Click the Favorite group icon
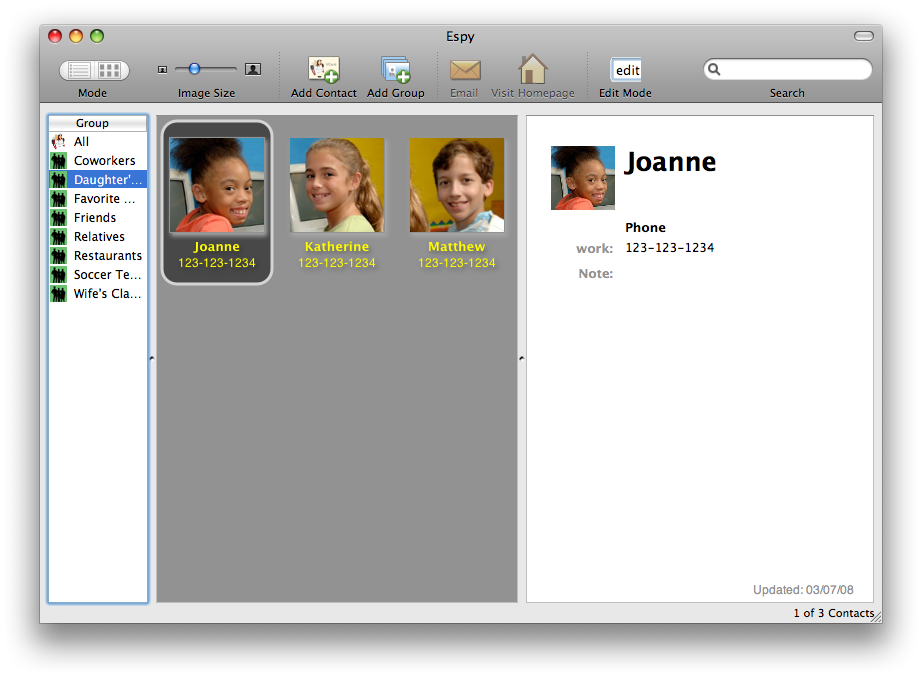The image size is (922, 678). click(x=59, y=199)
